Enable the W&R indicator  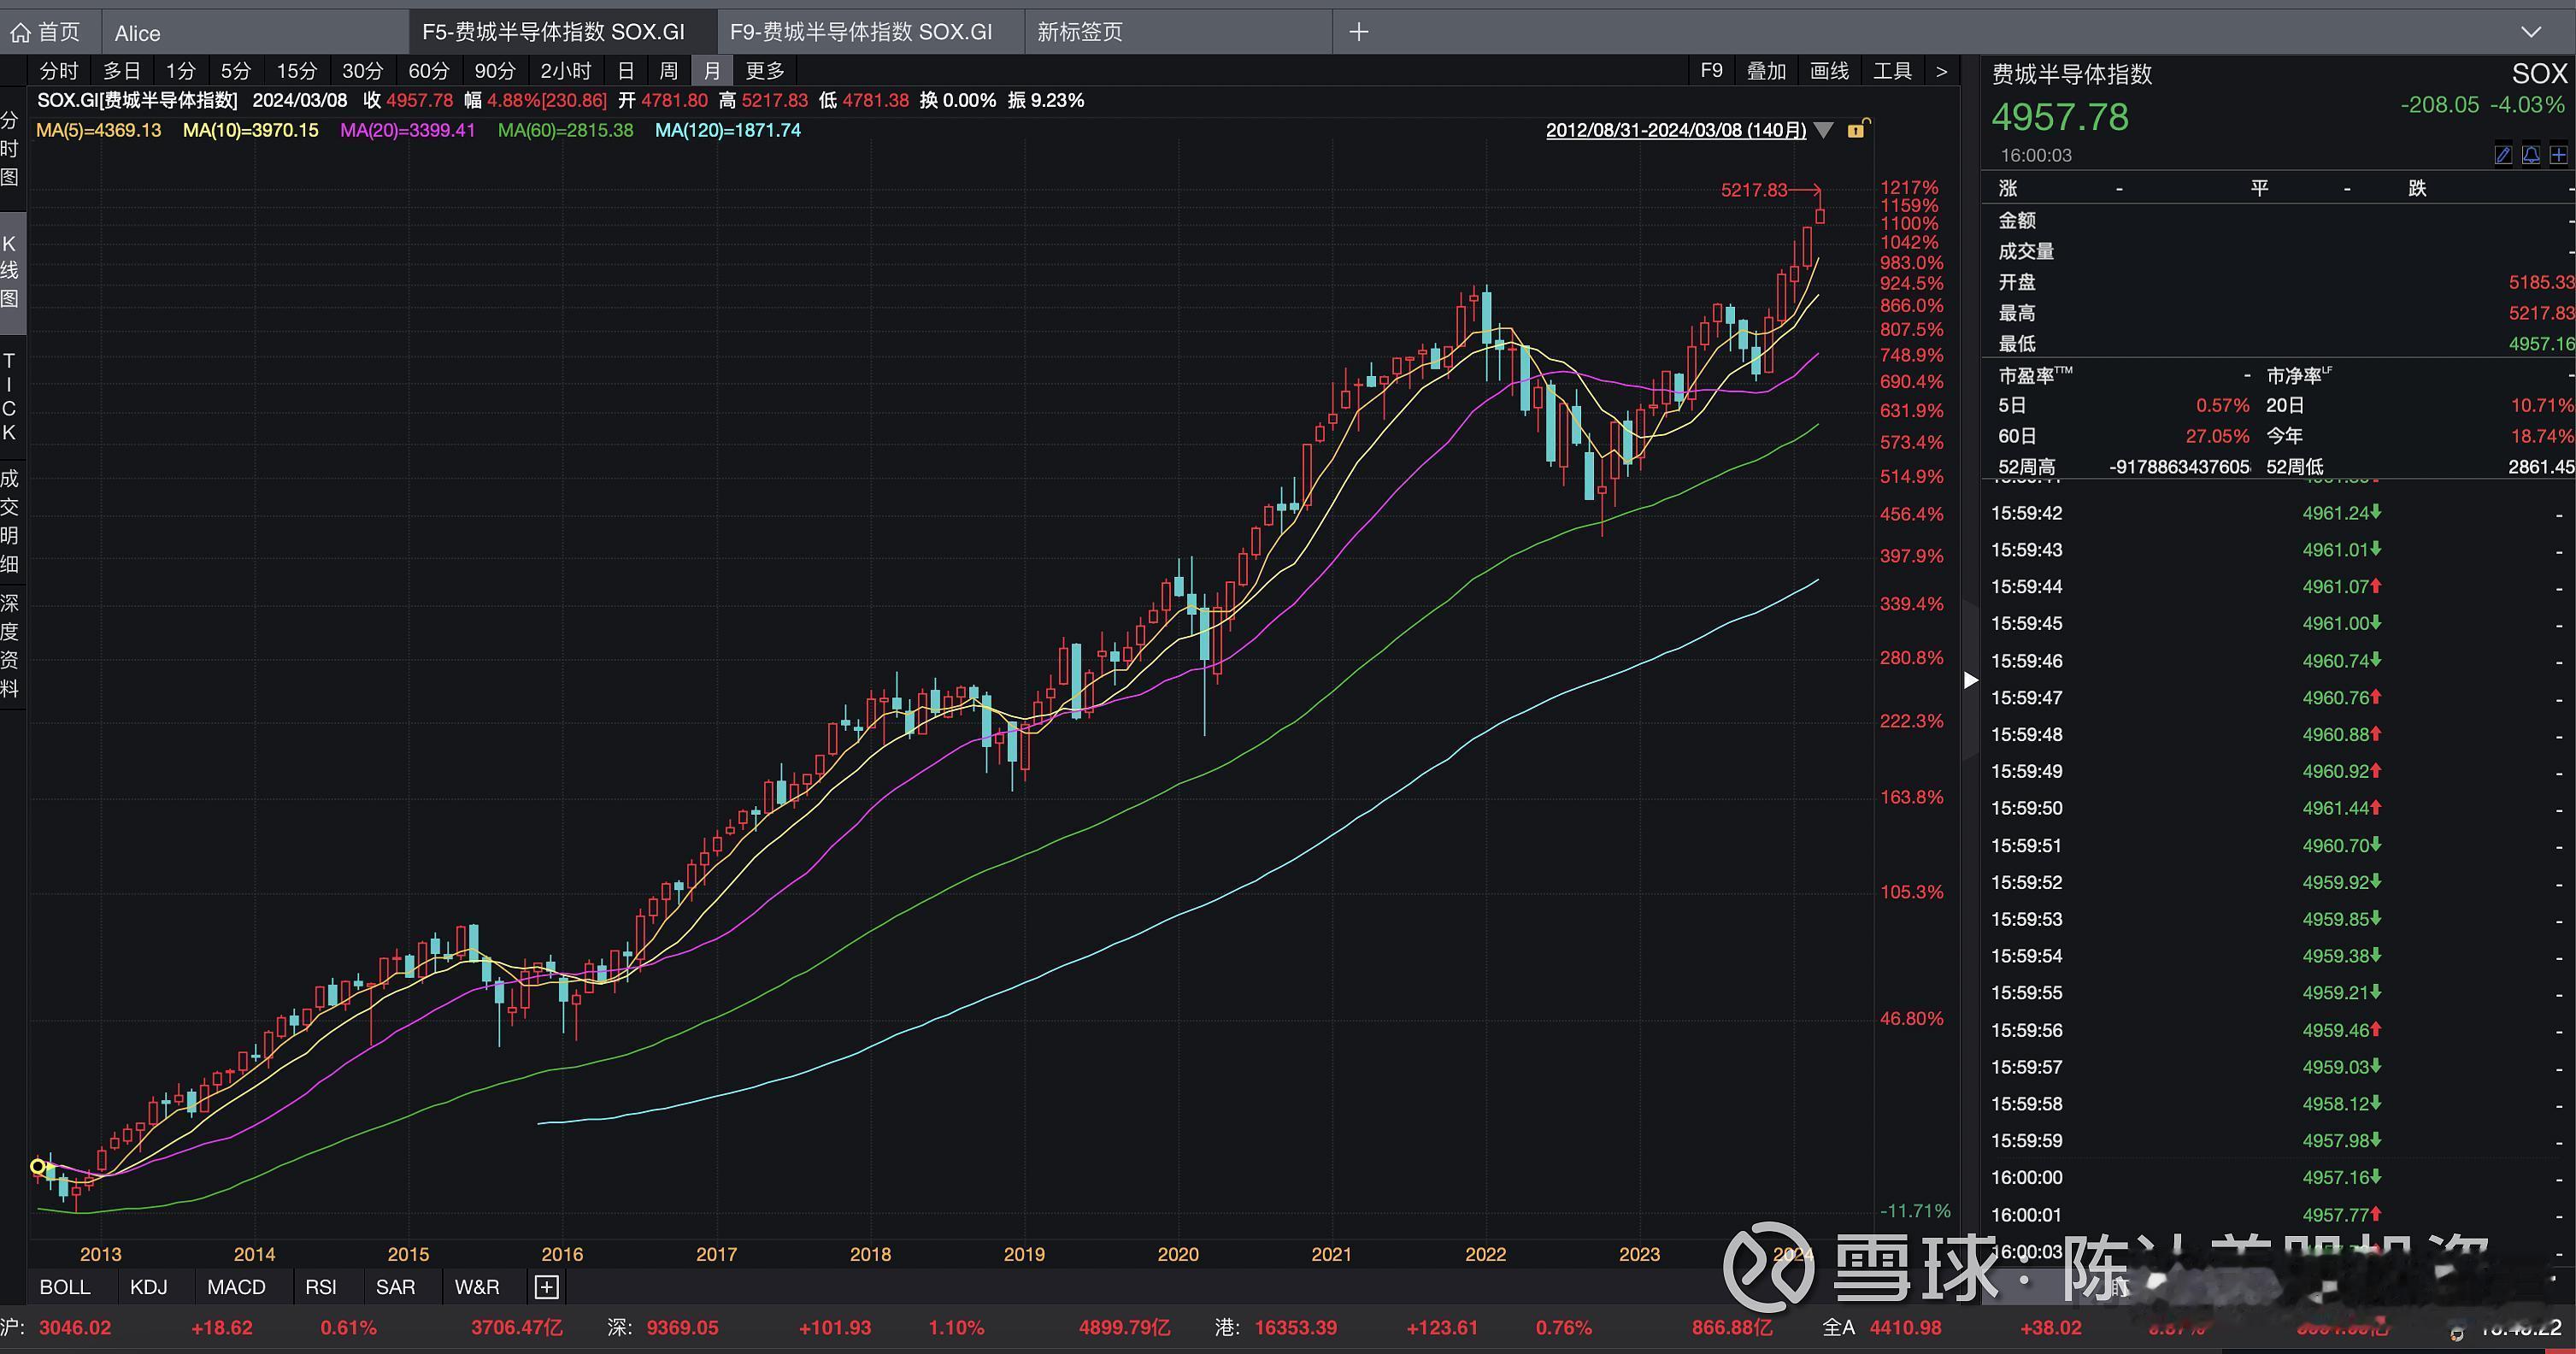pos(476,1287)
